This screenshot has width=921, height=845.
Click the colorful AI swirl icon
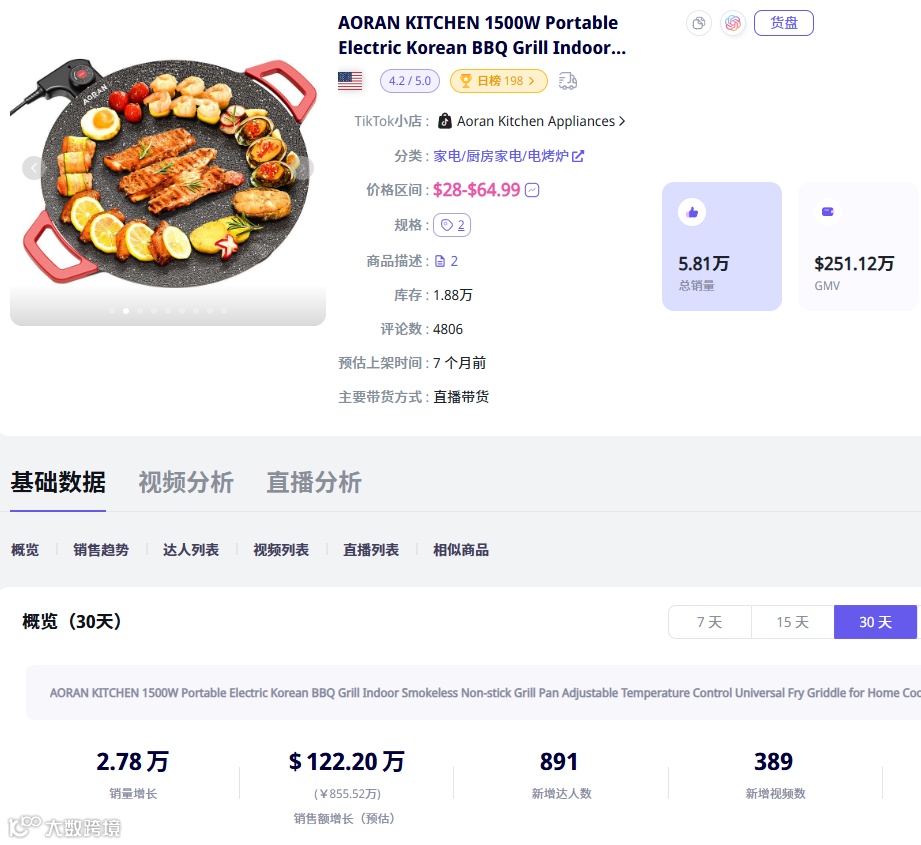click(x=733, y=23)
